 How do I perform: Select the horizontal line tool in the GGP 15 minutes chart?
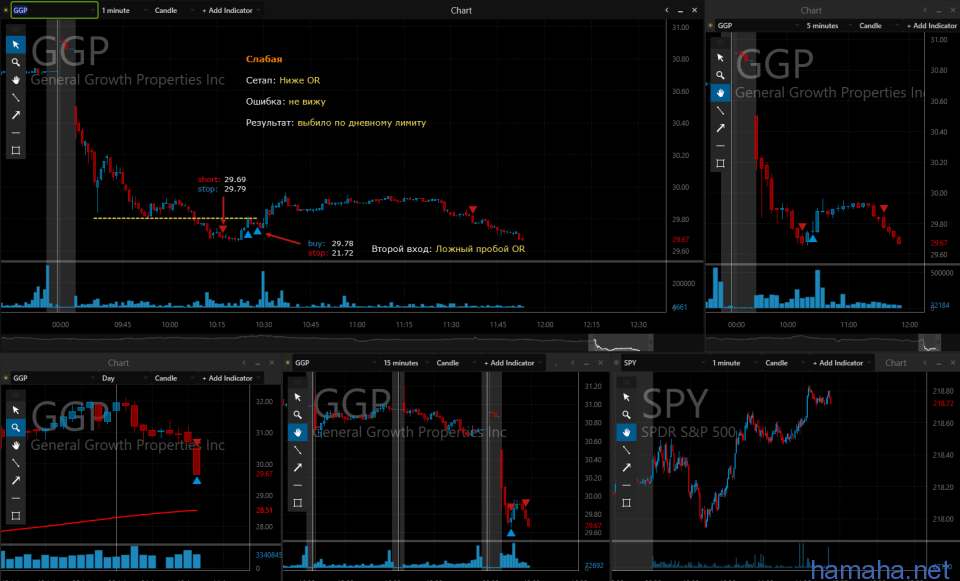click(x=298, y=485)
